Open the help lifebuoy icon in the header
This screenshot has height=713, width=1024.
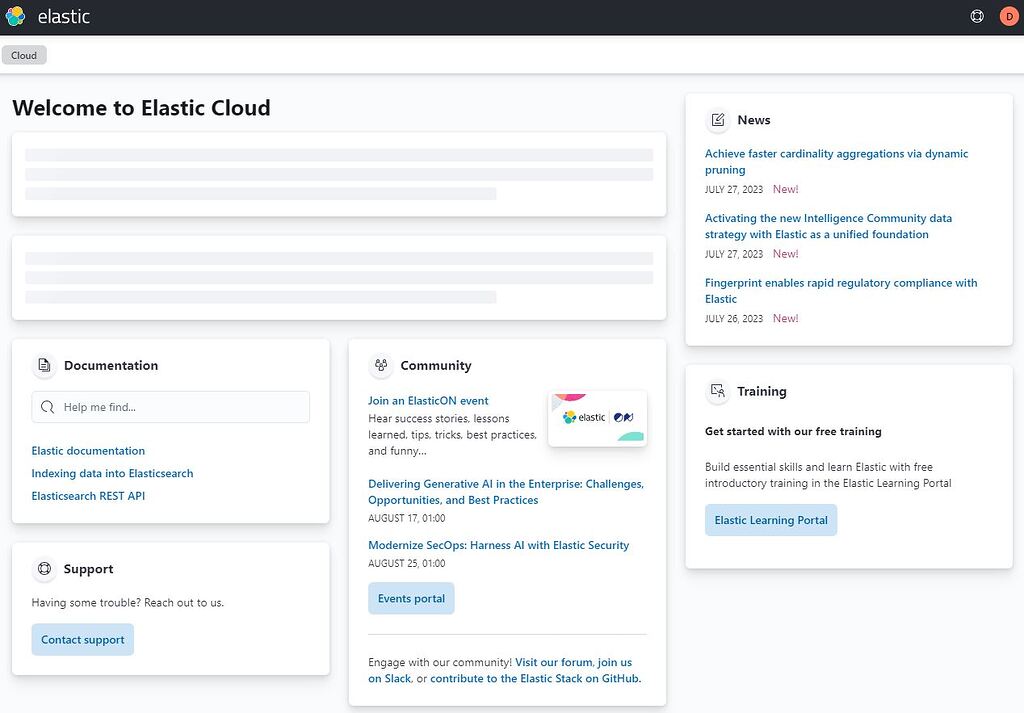pyautogui.click(x=977, y=16)
